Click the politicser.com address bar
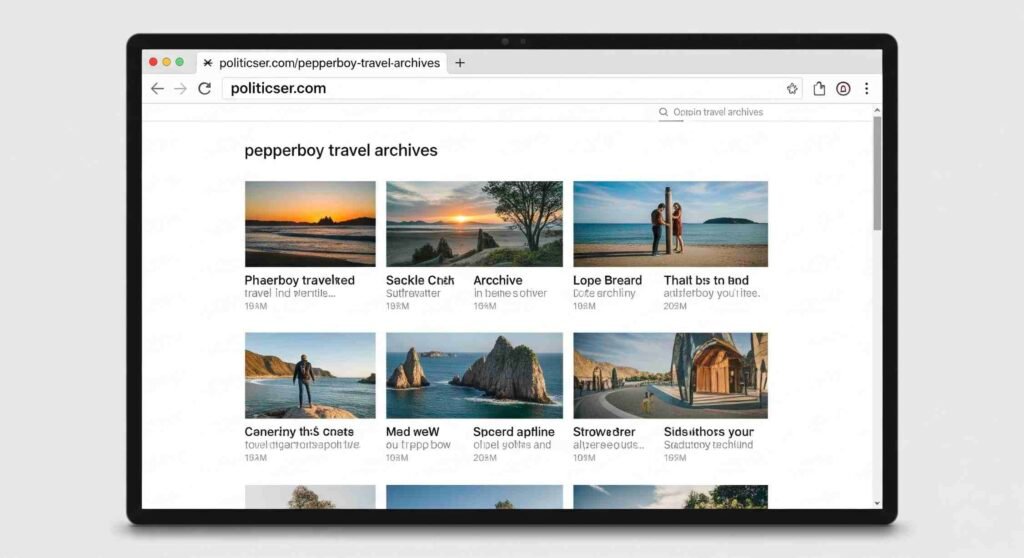This screenshot has width=1024, height=558. click(500, 88)
